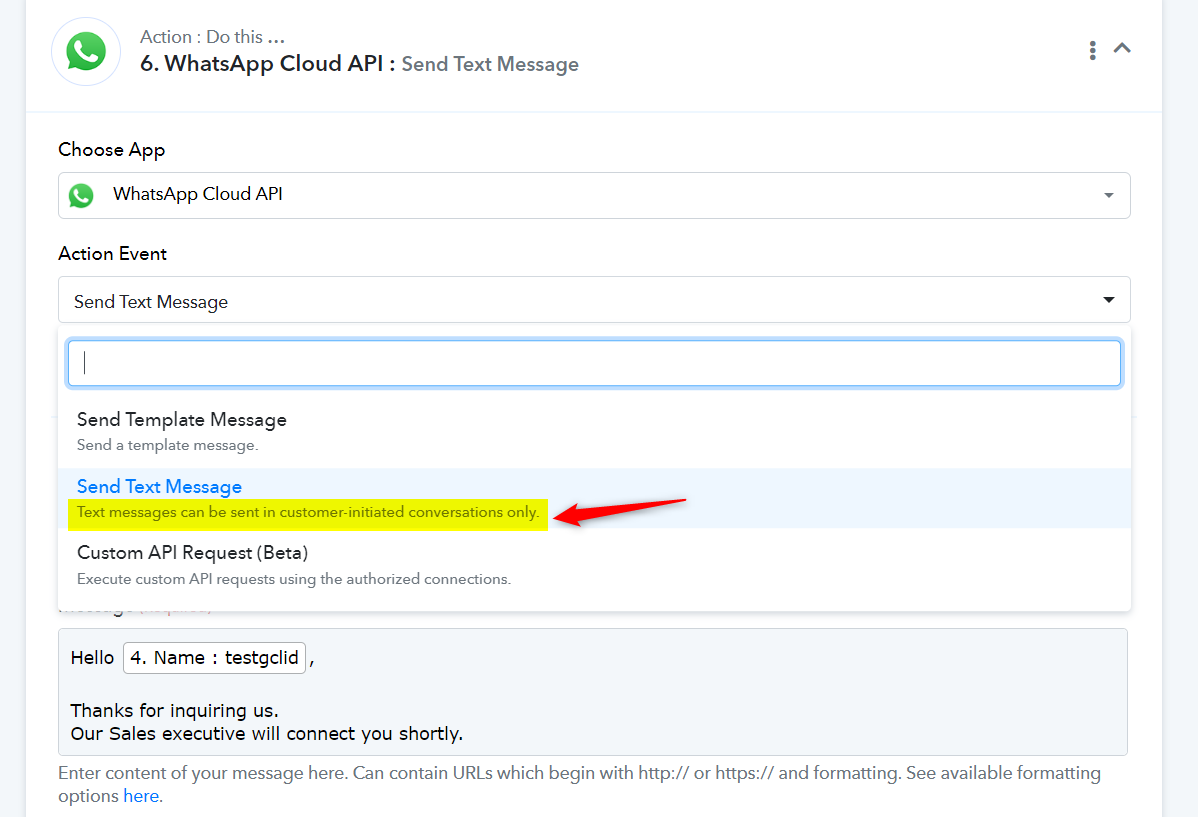
Task: Focus the action event search box
Action: coord(594,363)
